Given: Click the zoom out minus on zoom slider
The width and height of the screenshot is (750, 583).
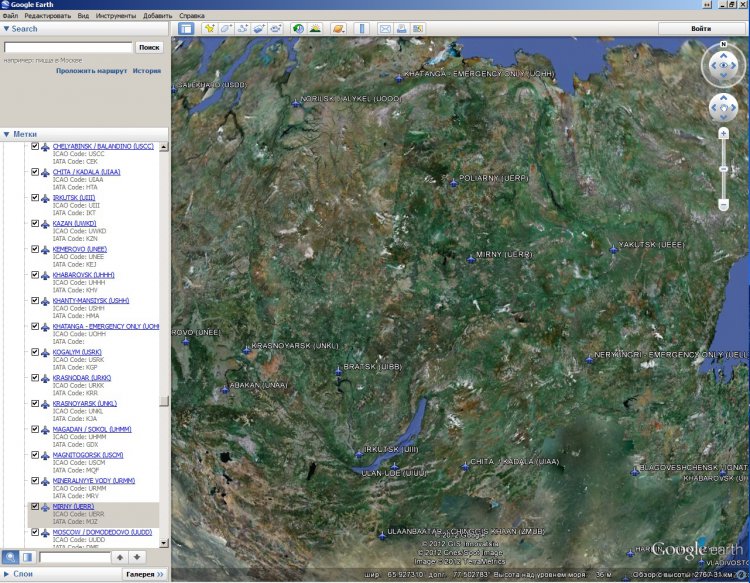Looking at the screenshot, I should (723, 205).
